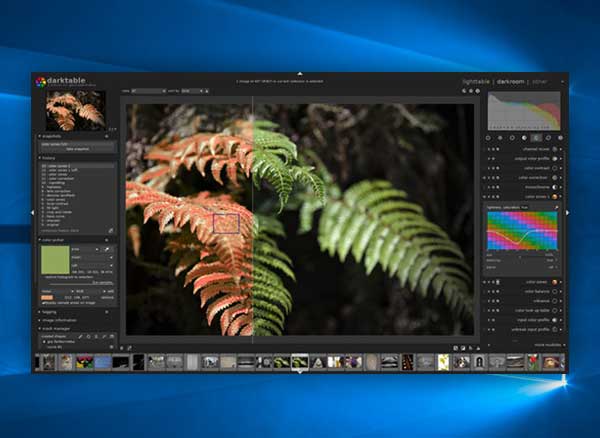Switch to the basic modules group
The width and height of the screenshot is (600, 438).
512,138
